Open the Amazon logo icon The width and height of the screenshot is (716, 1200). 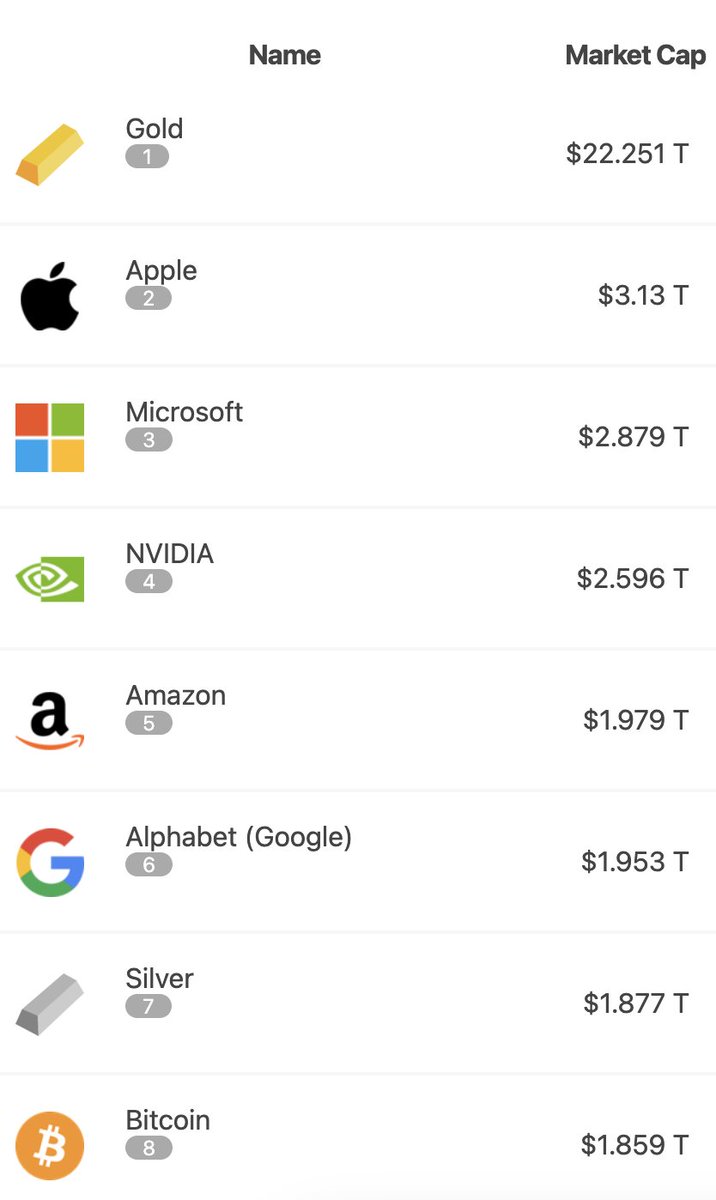coord(50,722)
